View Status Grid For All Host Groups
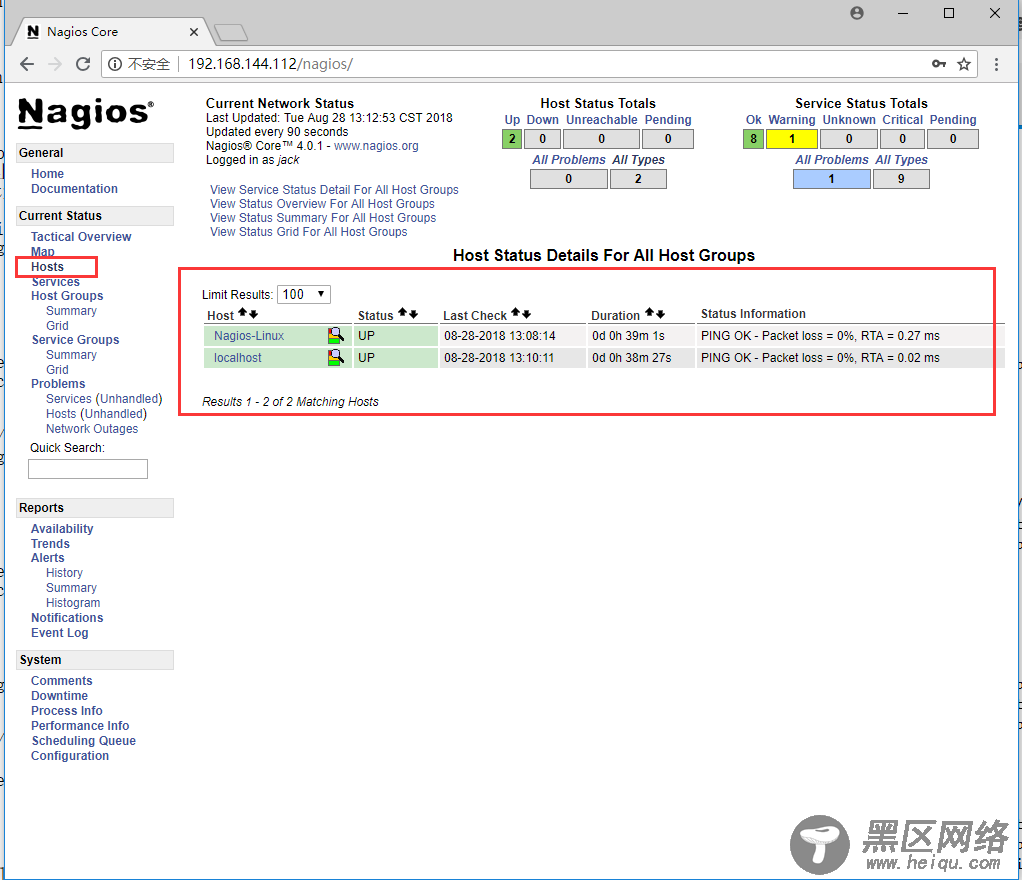Viewport: 1022px width, 880px height. [x=308, y=231]
